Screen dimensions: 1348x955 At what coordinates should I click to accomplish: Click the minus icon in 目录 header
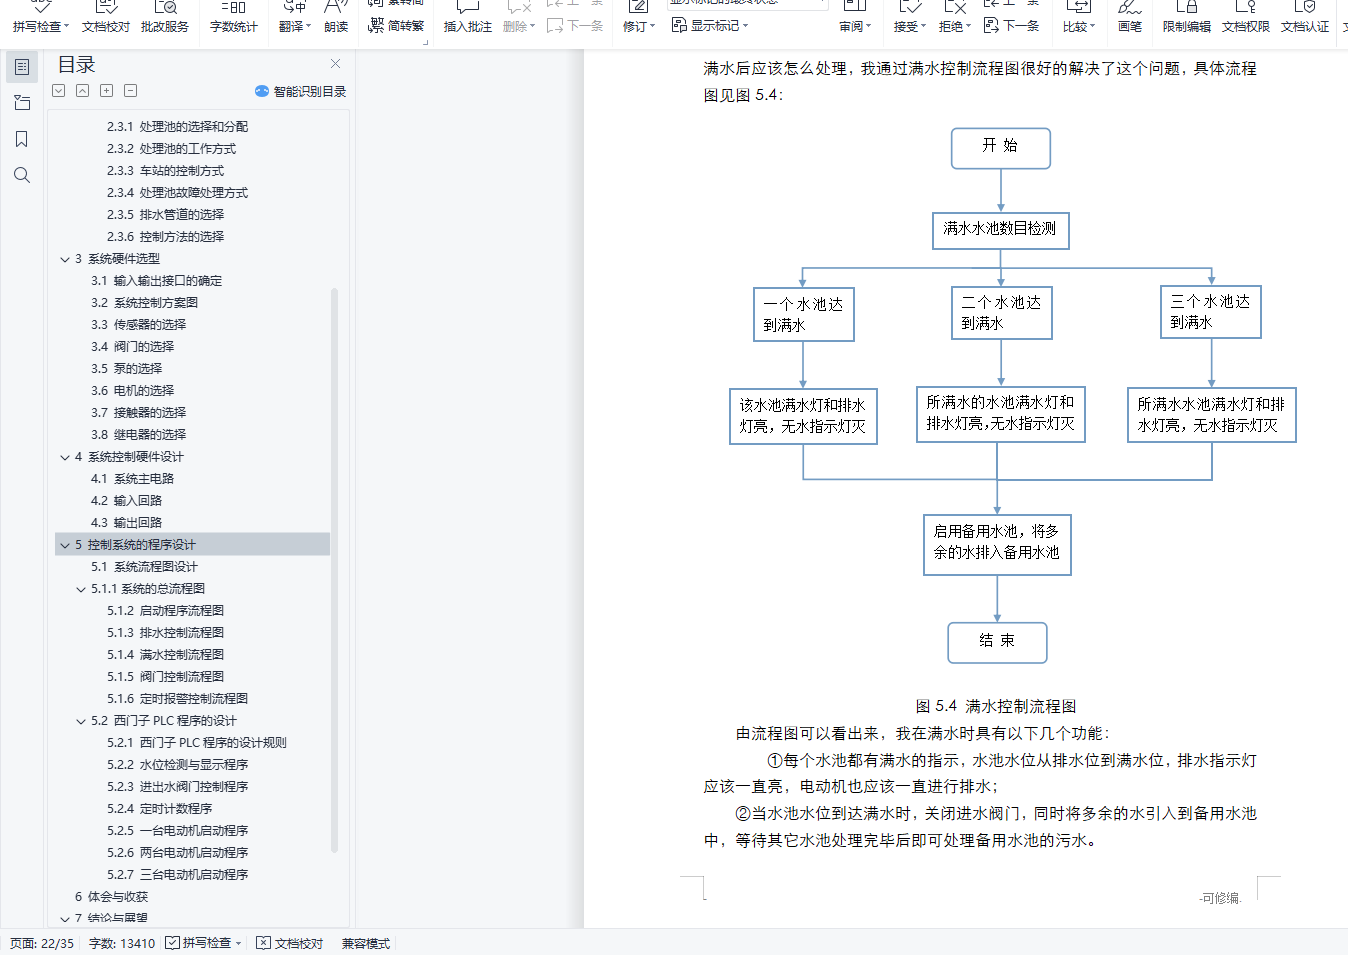tap(131, 91)
